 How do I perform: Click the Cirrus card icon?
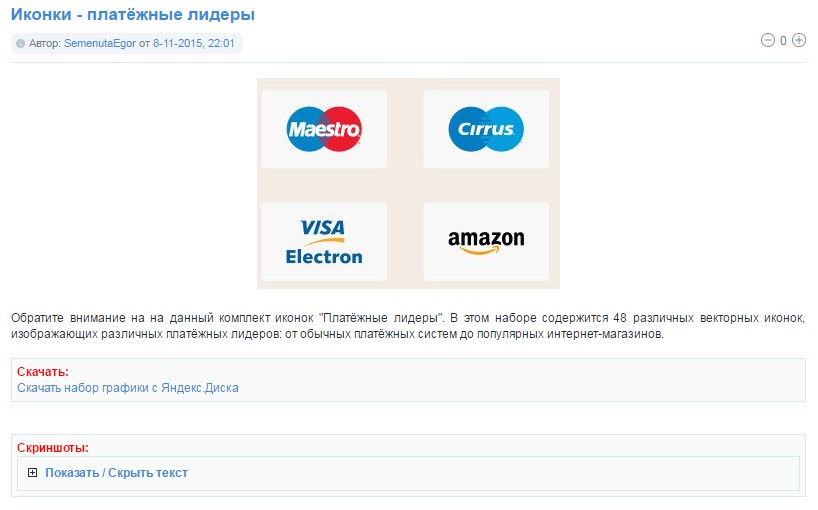486,129
